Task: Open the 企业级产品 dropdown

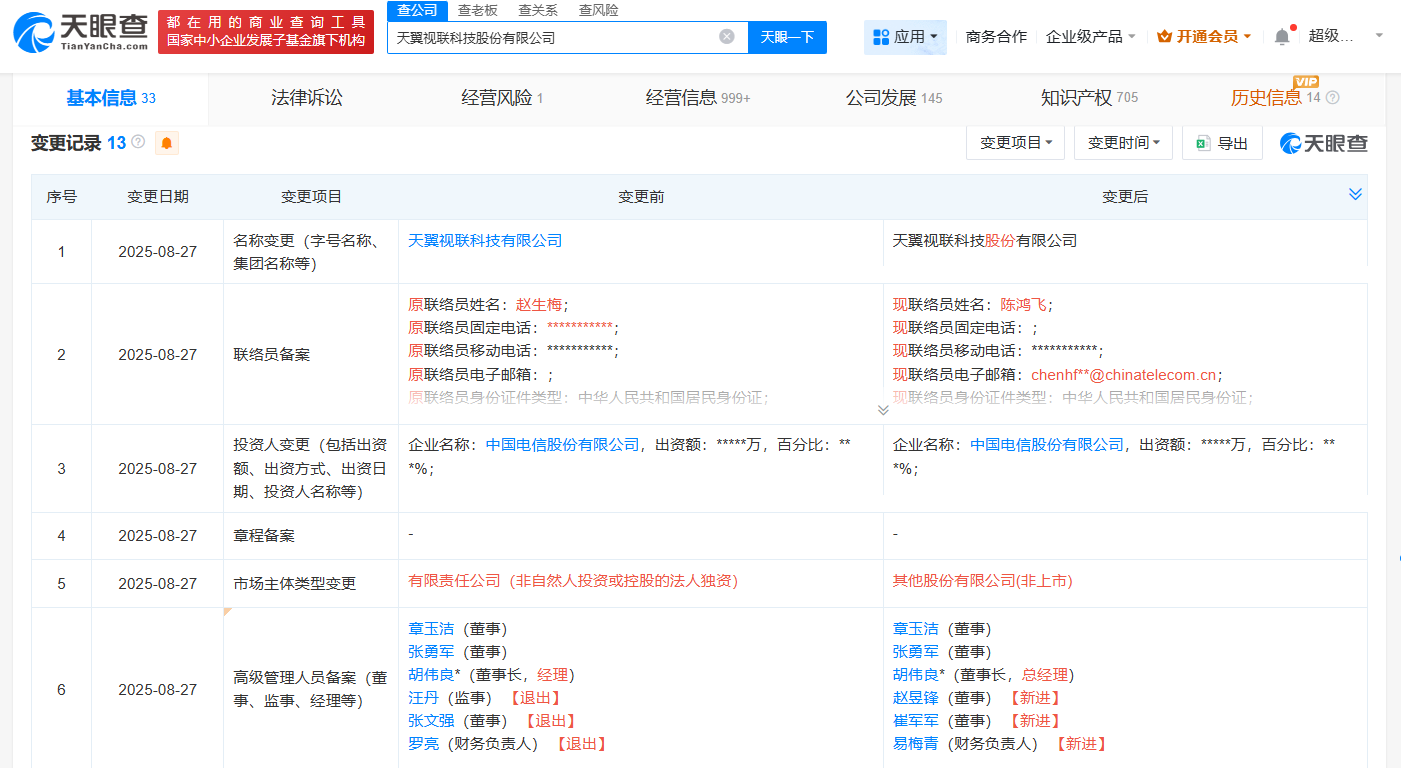Action: pos(1090,37)
